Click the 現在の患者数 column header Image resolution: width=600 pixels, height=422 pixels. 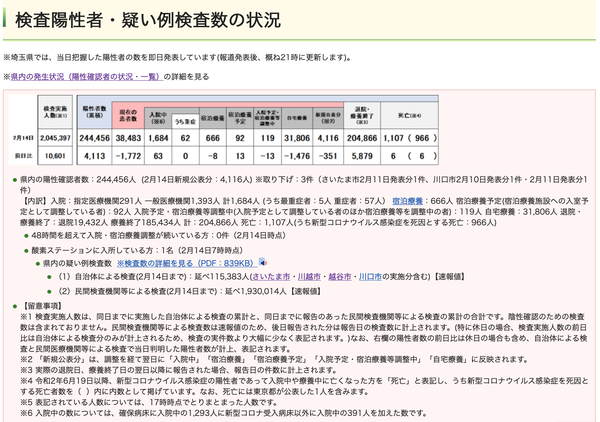(x=128, y=115)
